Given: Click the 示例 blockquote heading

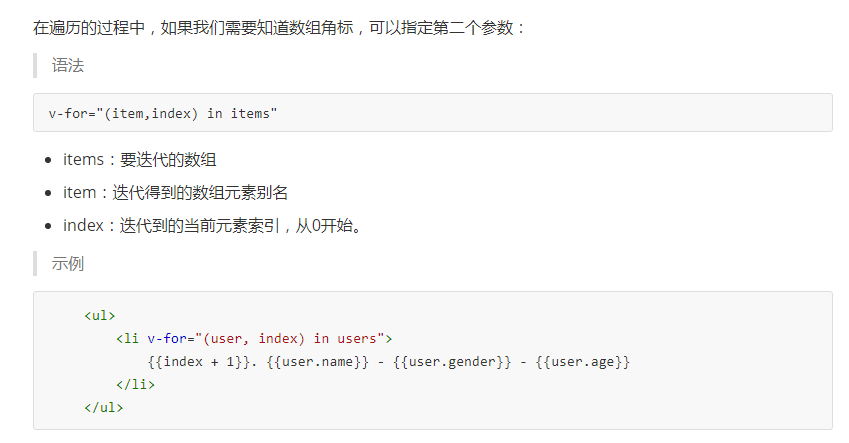Looking at the screenshot, I should pos(68,264).
